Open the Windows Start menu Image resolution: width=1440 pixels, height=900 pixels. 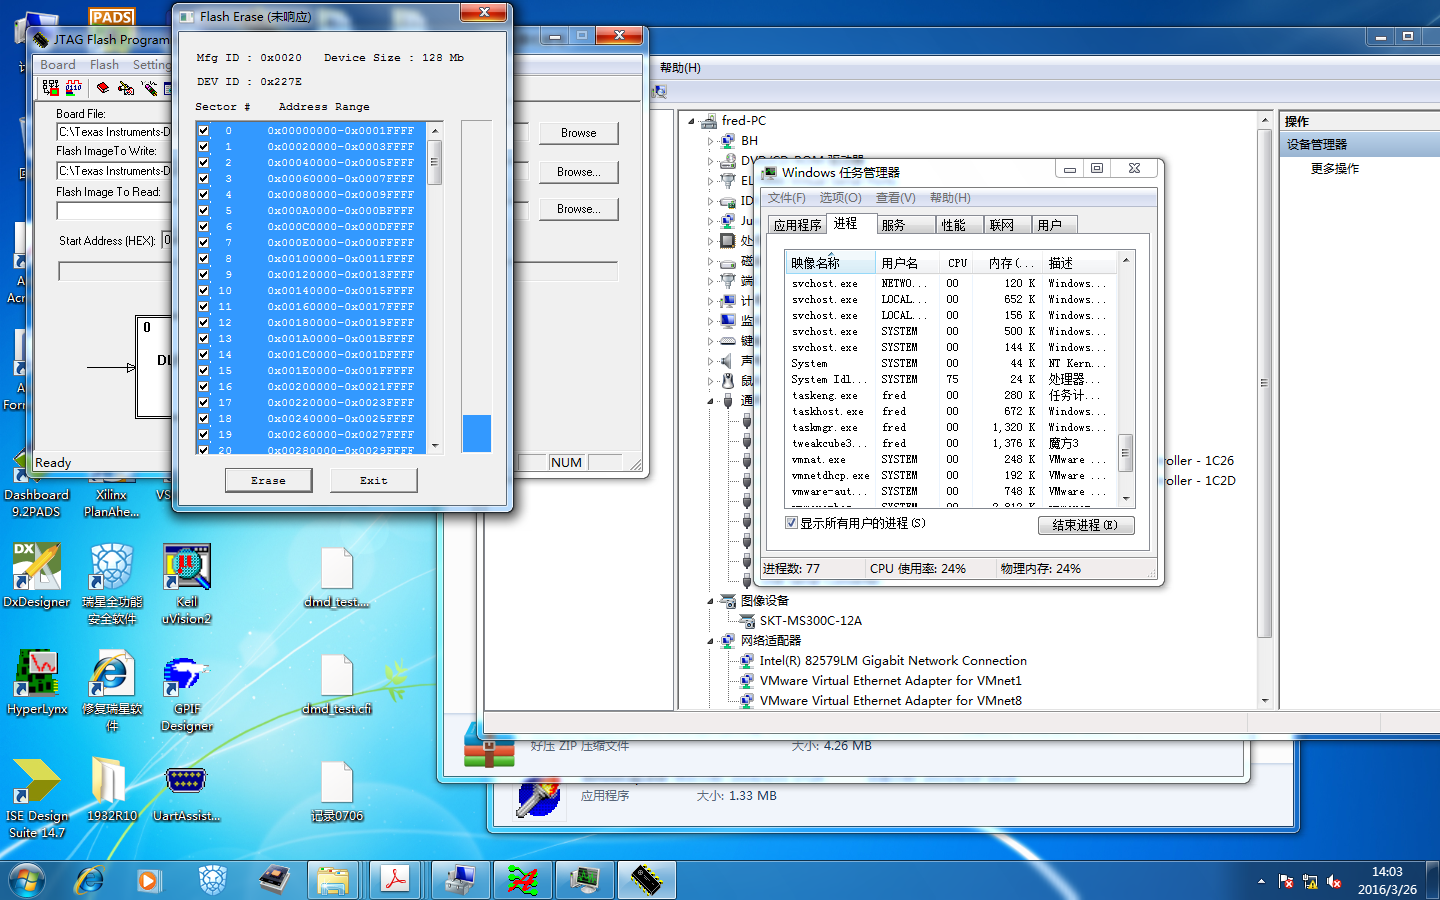pos(27,880)
